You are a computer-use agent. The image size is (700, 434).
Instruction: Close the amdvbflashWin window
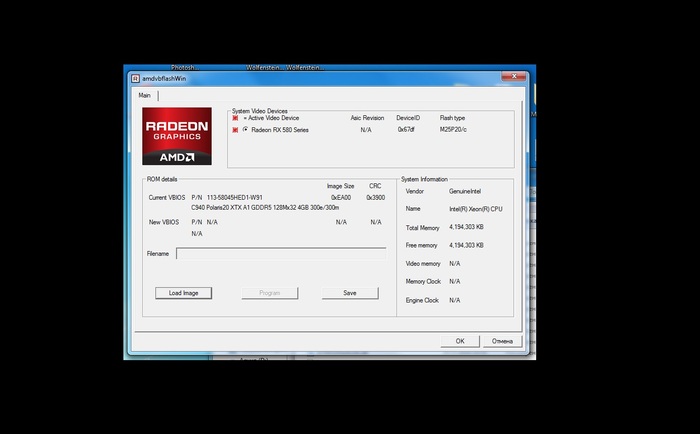pyautogui.click(x=514, y=76)
